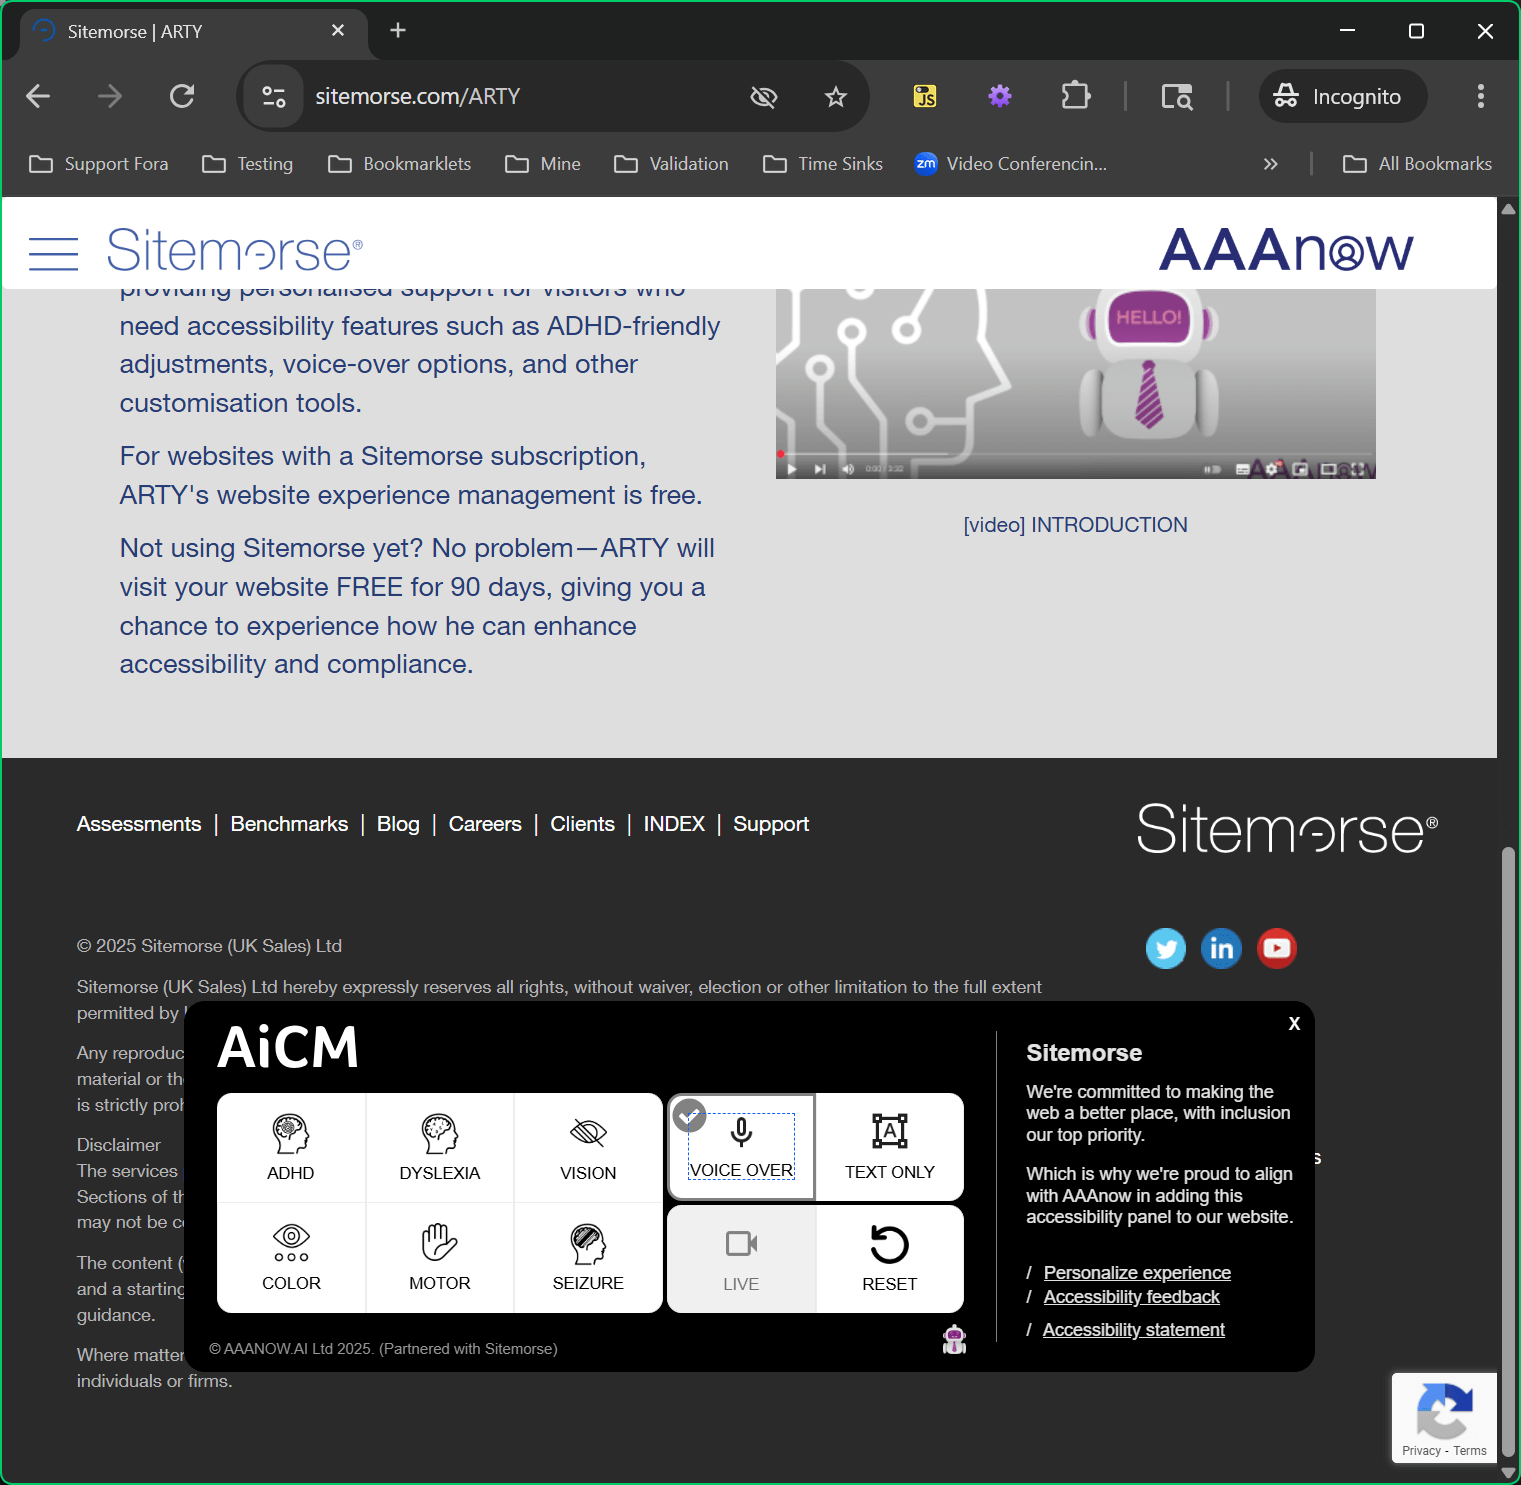Open a new browser tab
Viewport: 1521px width, 1485px height.
pyautogui.click(x=398, y=30)
